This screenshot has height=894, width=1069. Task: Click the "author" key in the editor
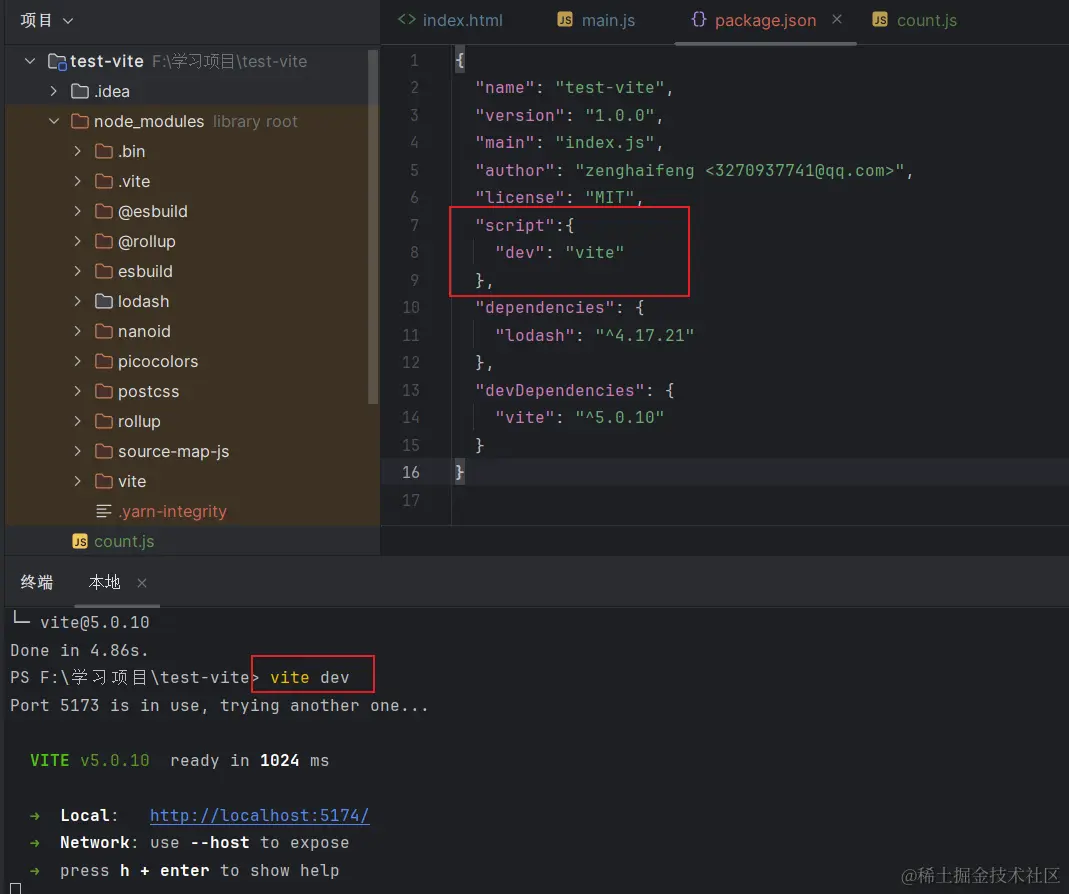[x=519, y=170]
